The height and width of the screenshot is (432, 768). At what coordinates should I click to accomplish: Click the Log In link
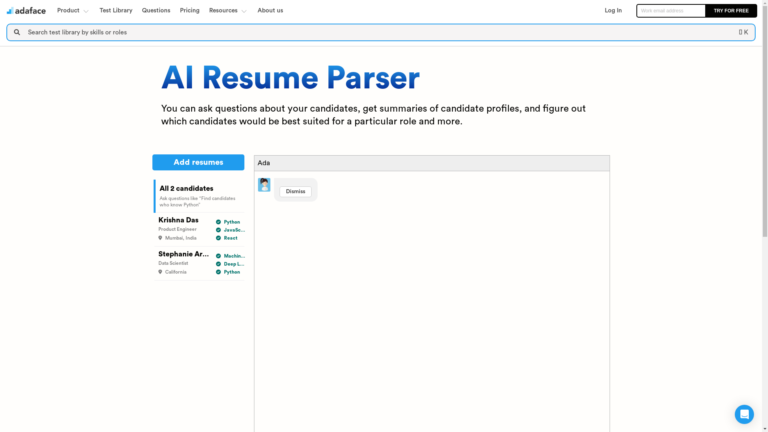[x=613, y=10]
